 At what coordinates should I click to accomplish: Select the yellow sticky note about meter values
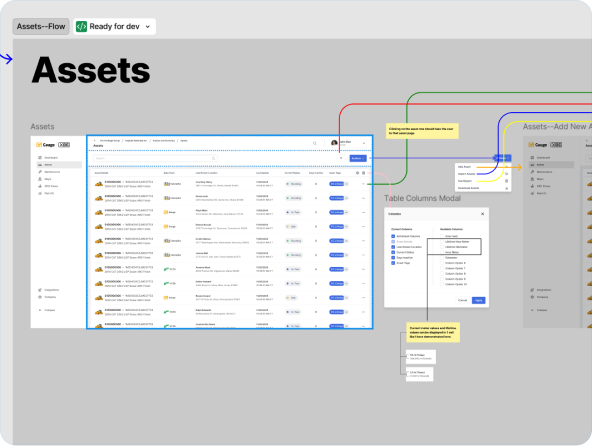coord(433,332)
